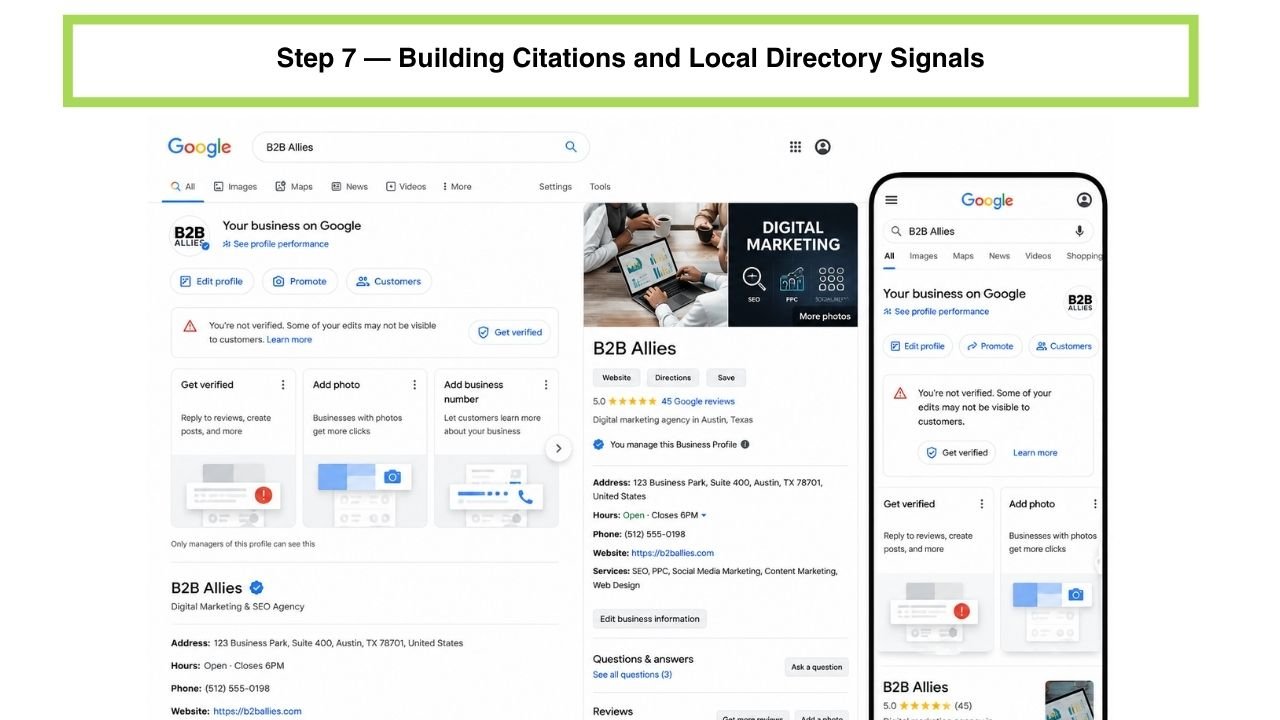The height and width of the screenshot is (720, 1280).
Task: Open the three-dot menu on mobile 'Get verified' card
Action: point(982,504)
